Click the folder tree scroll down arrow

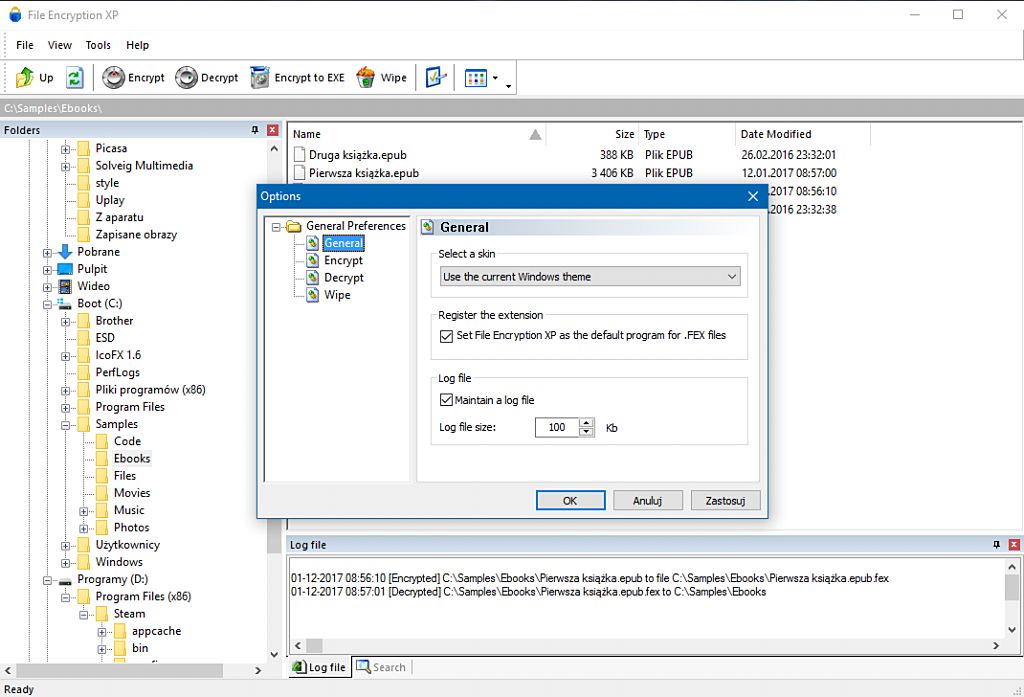pyautogui.click(x=274, y=655)
